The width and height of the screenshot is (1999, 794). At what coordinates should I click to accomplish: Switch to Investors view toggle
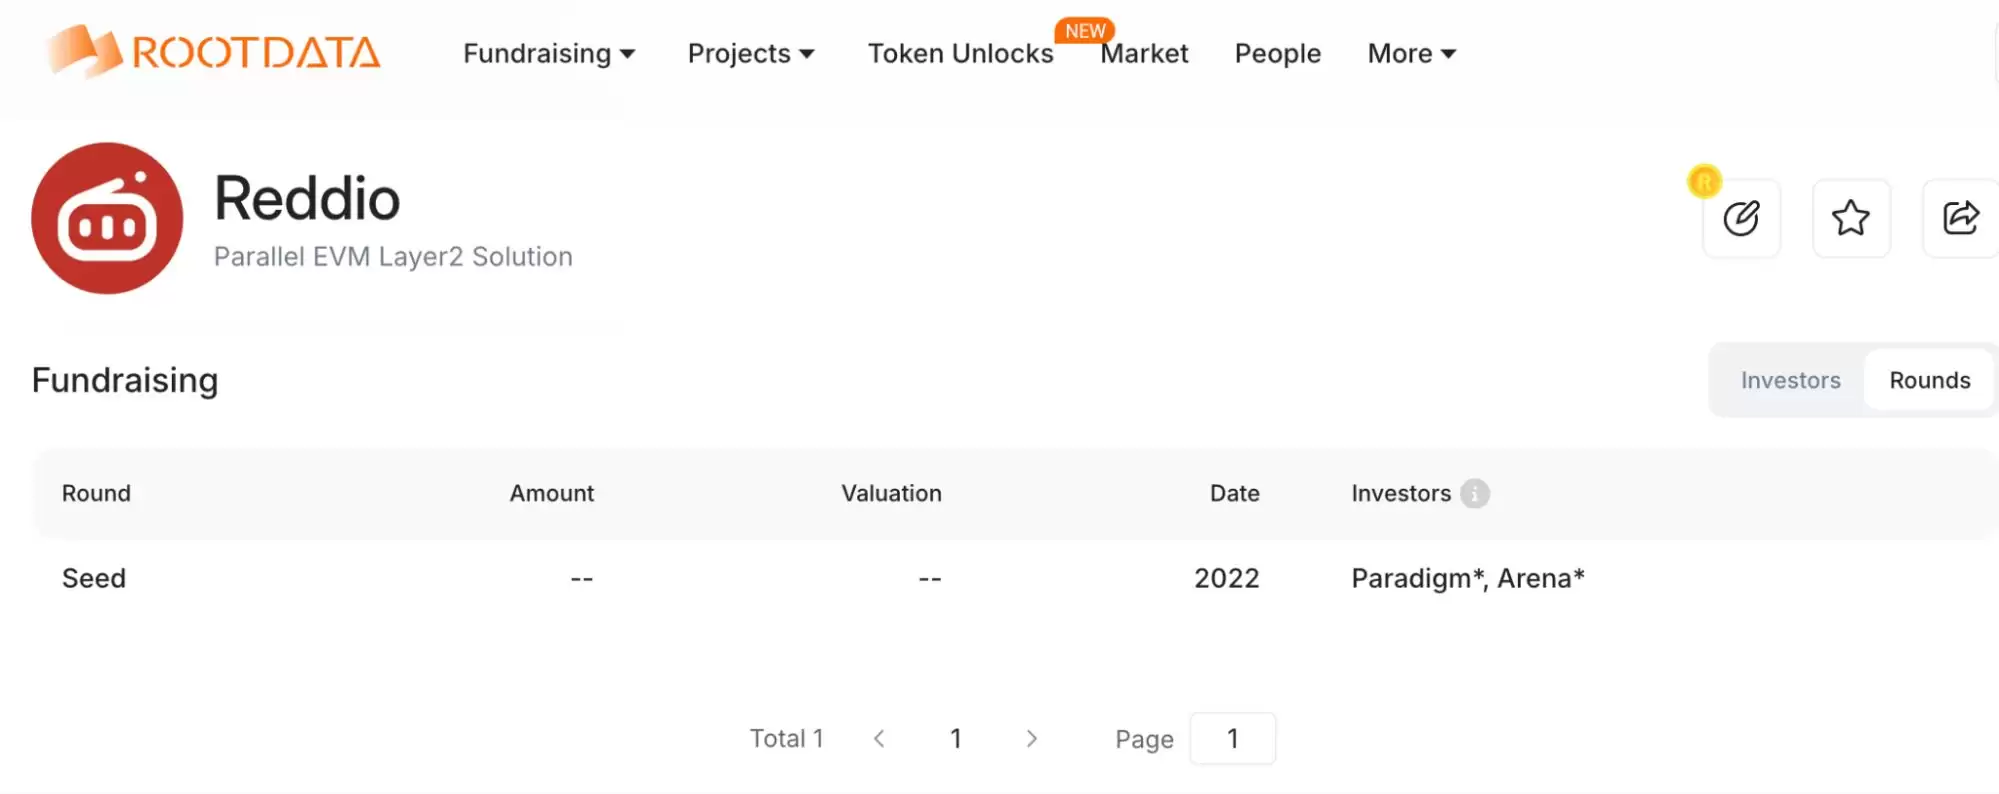click(1790, 381)
